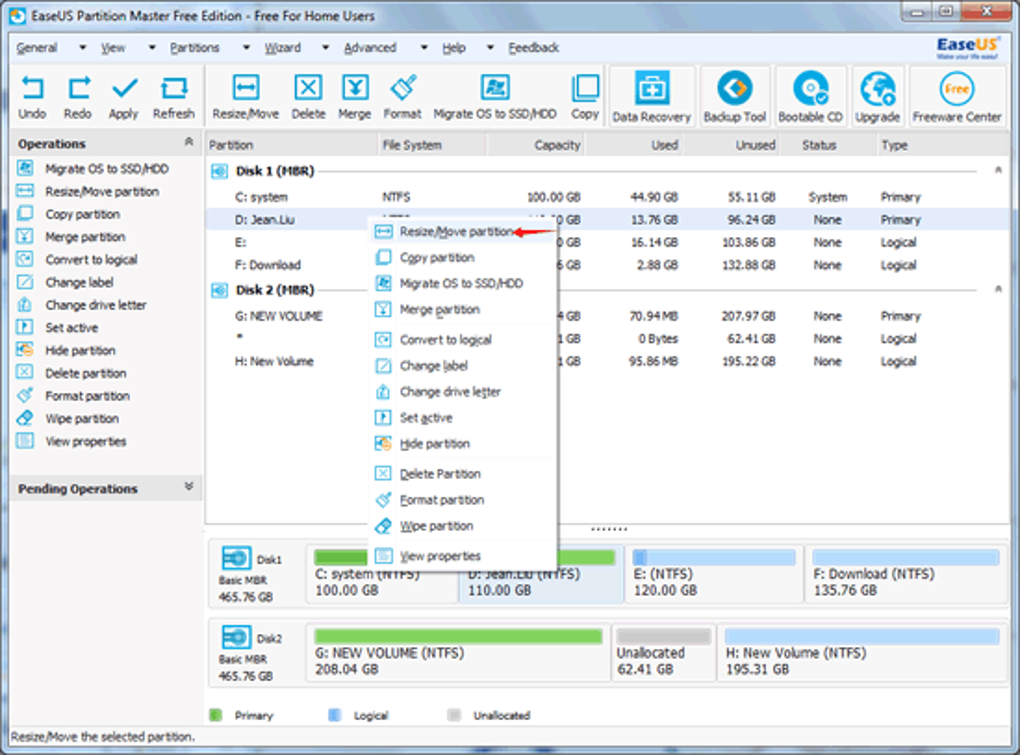Open the Help menu

[x=453, y=47]
